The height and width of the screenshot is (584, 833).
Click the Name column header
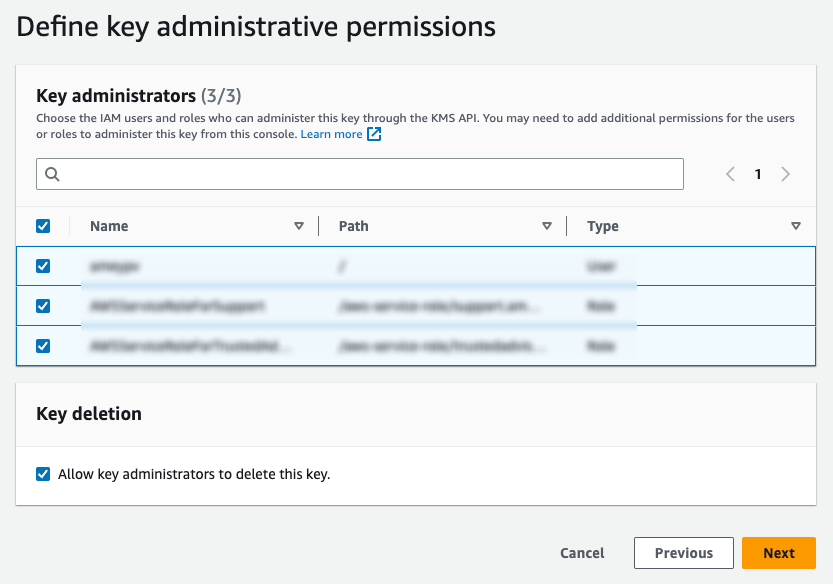(109, 226)
